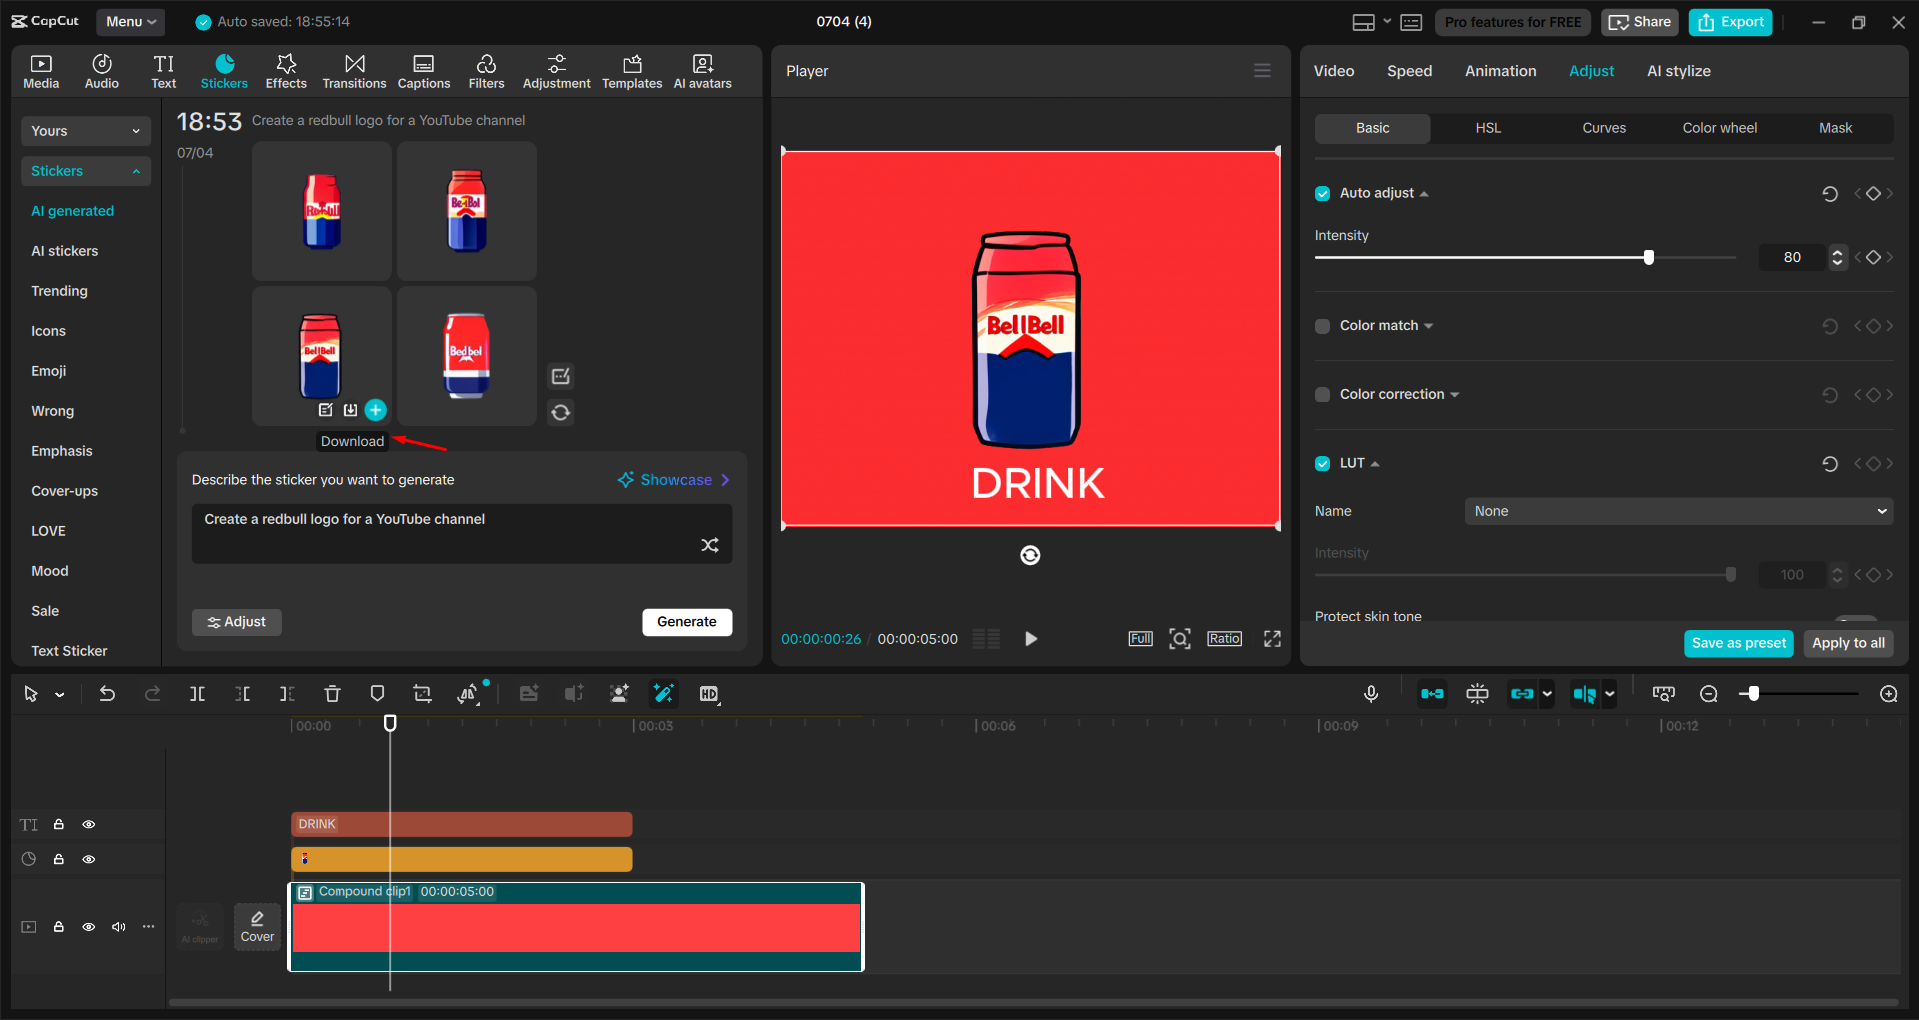This screenshot has height=1020, width=1919.
Task: Open the Filters panel
Action: tap(486, 70)
